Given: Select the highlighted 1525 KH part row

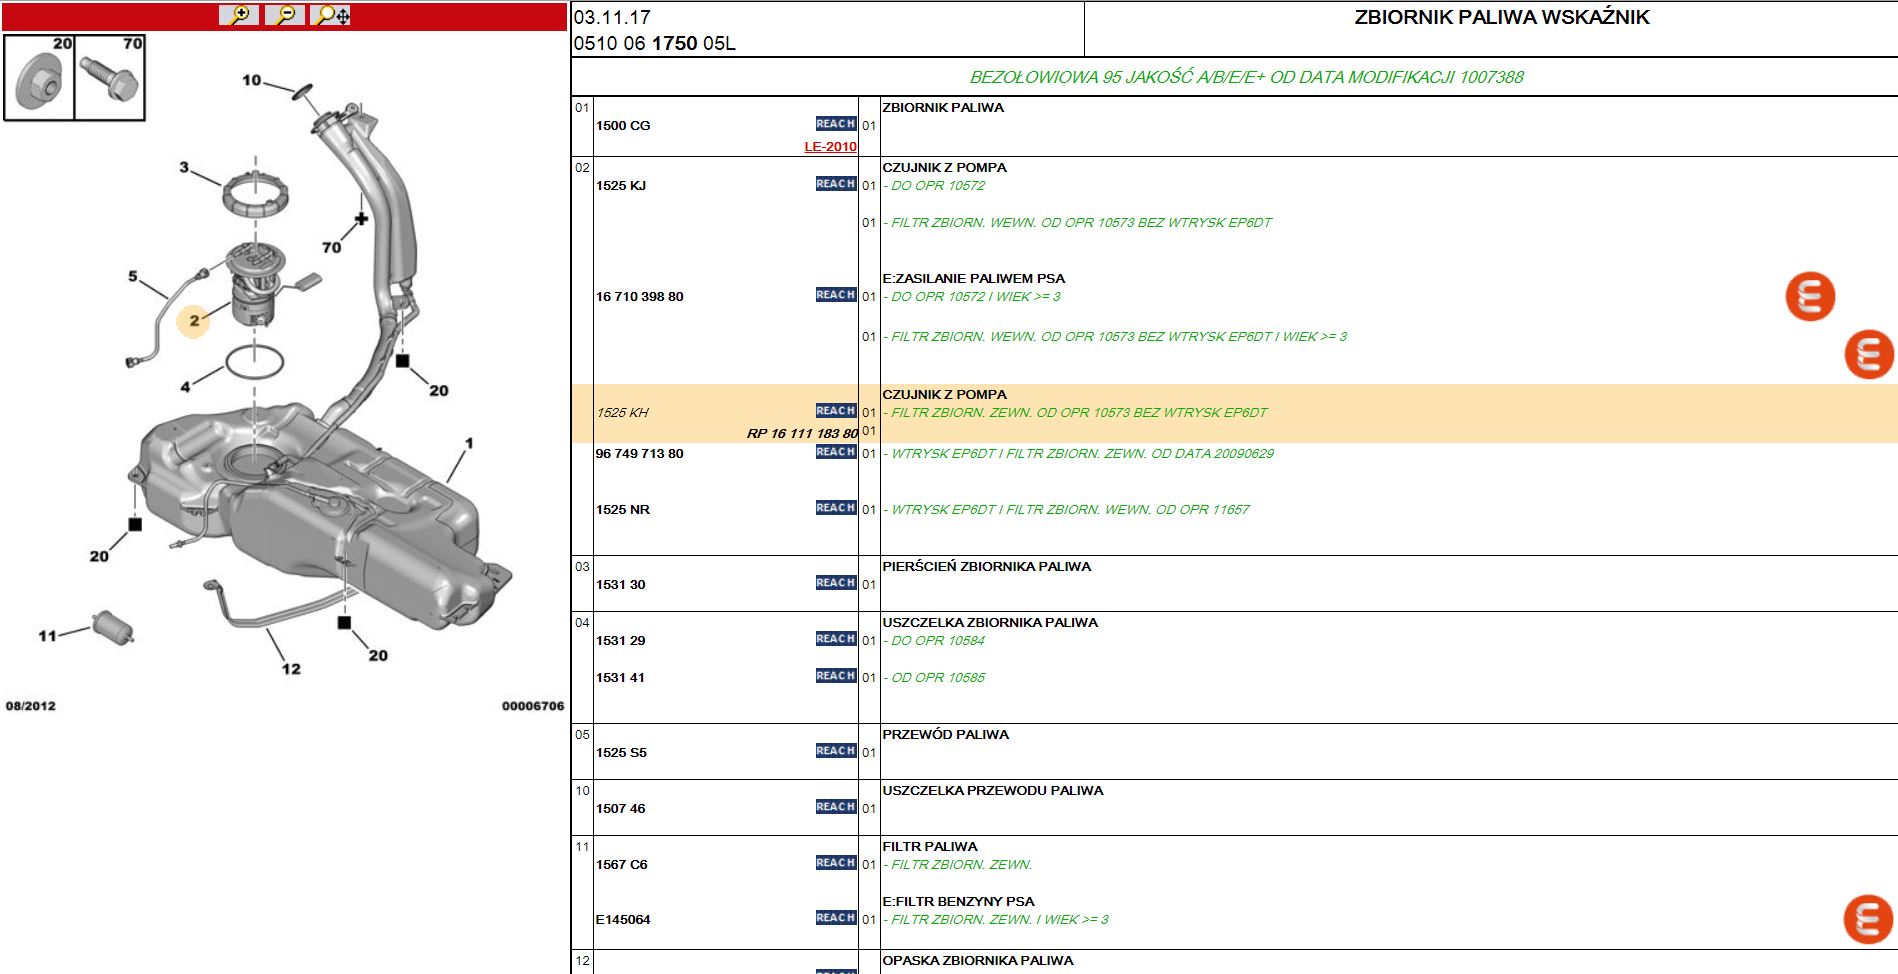Looking at the screenshot, I should point(1234,413).
